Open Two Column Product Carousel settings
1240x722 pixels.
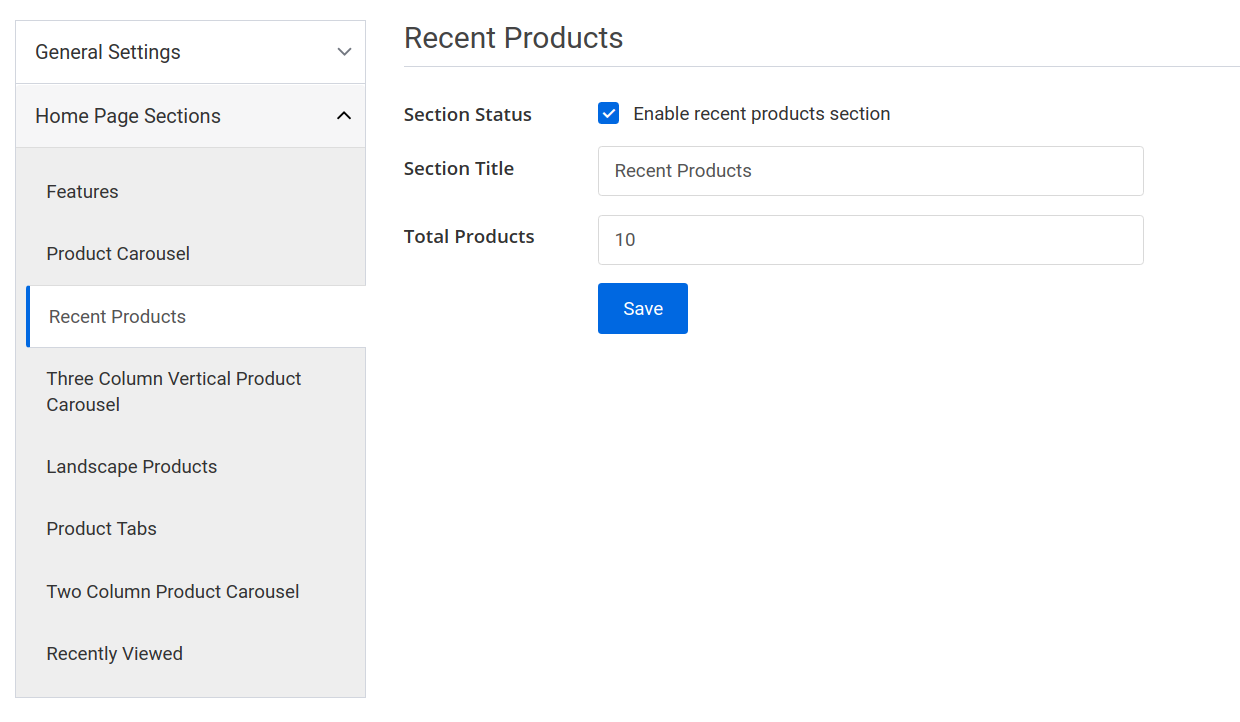click(x=172, y=591)
